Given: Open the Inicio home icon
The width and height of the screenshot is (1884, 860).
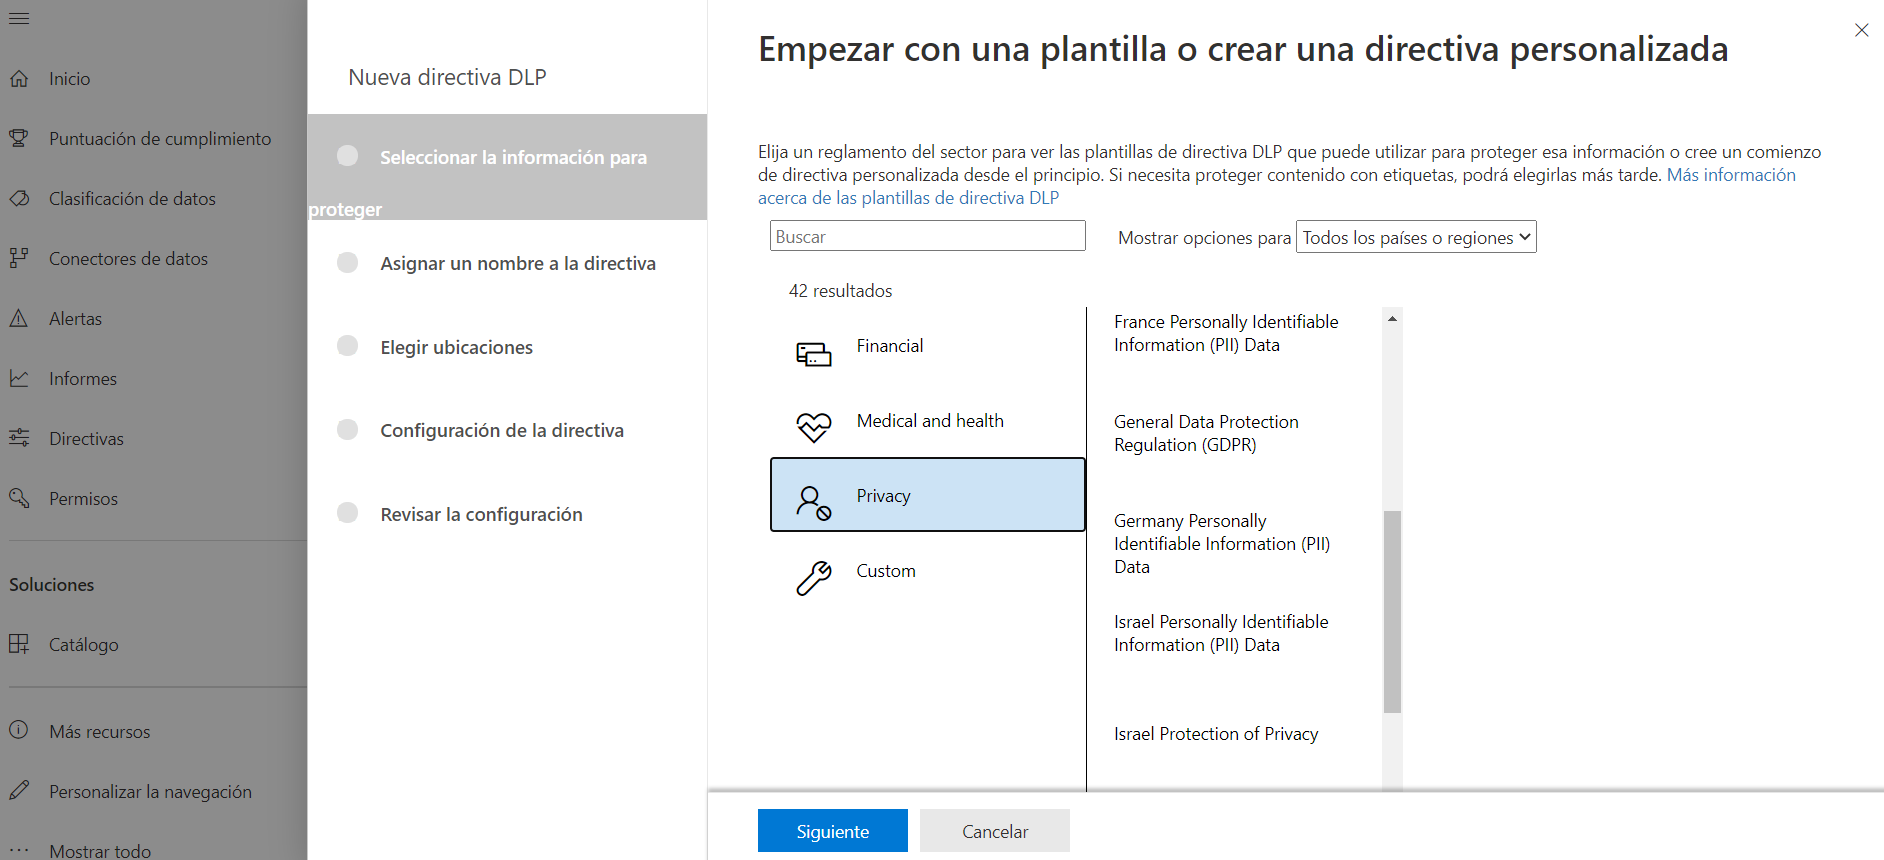Looking at the screenshot, I should click(x=19, y=78).
